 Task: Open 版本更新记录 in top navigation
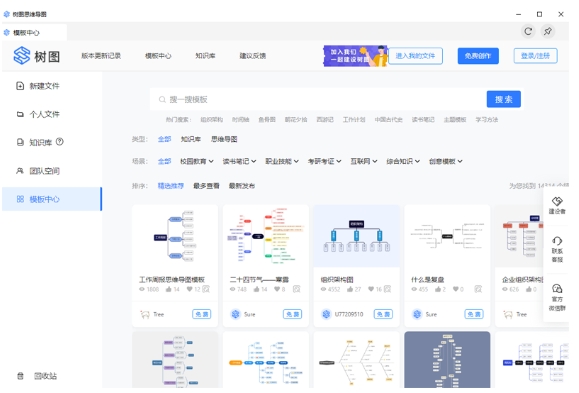click(x=101, y=56)
